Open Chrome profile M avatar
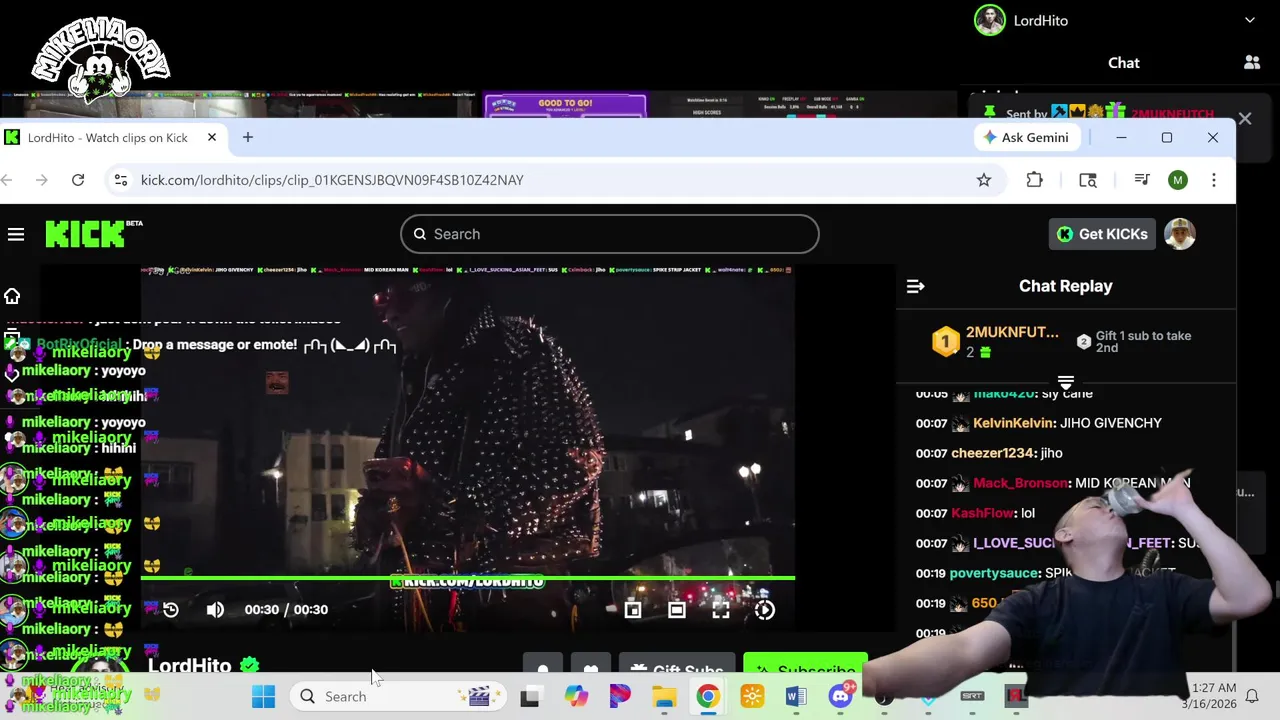Image resolution: width=1280 pixels, height=720 pixels. (1178, 180)
